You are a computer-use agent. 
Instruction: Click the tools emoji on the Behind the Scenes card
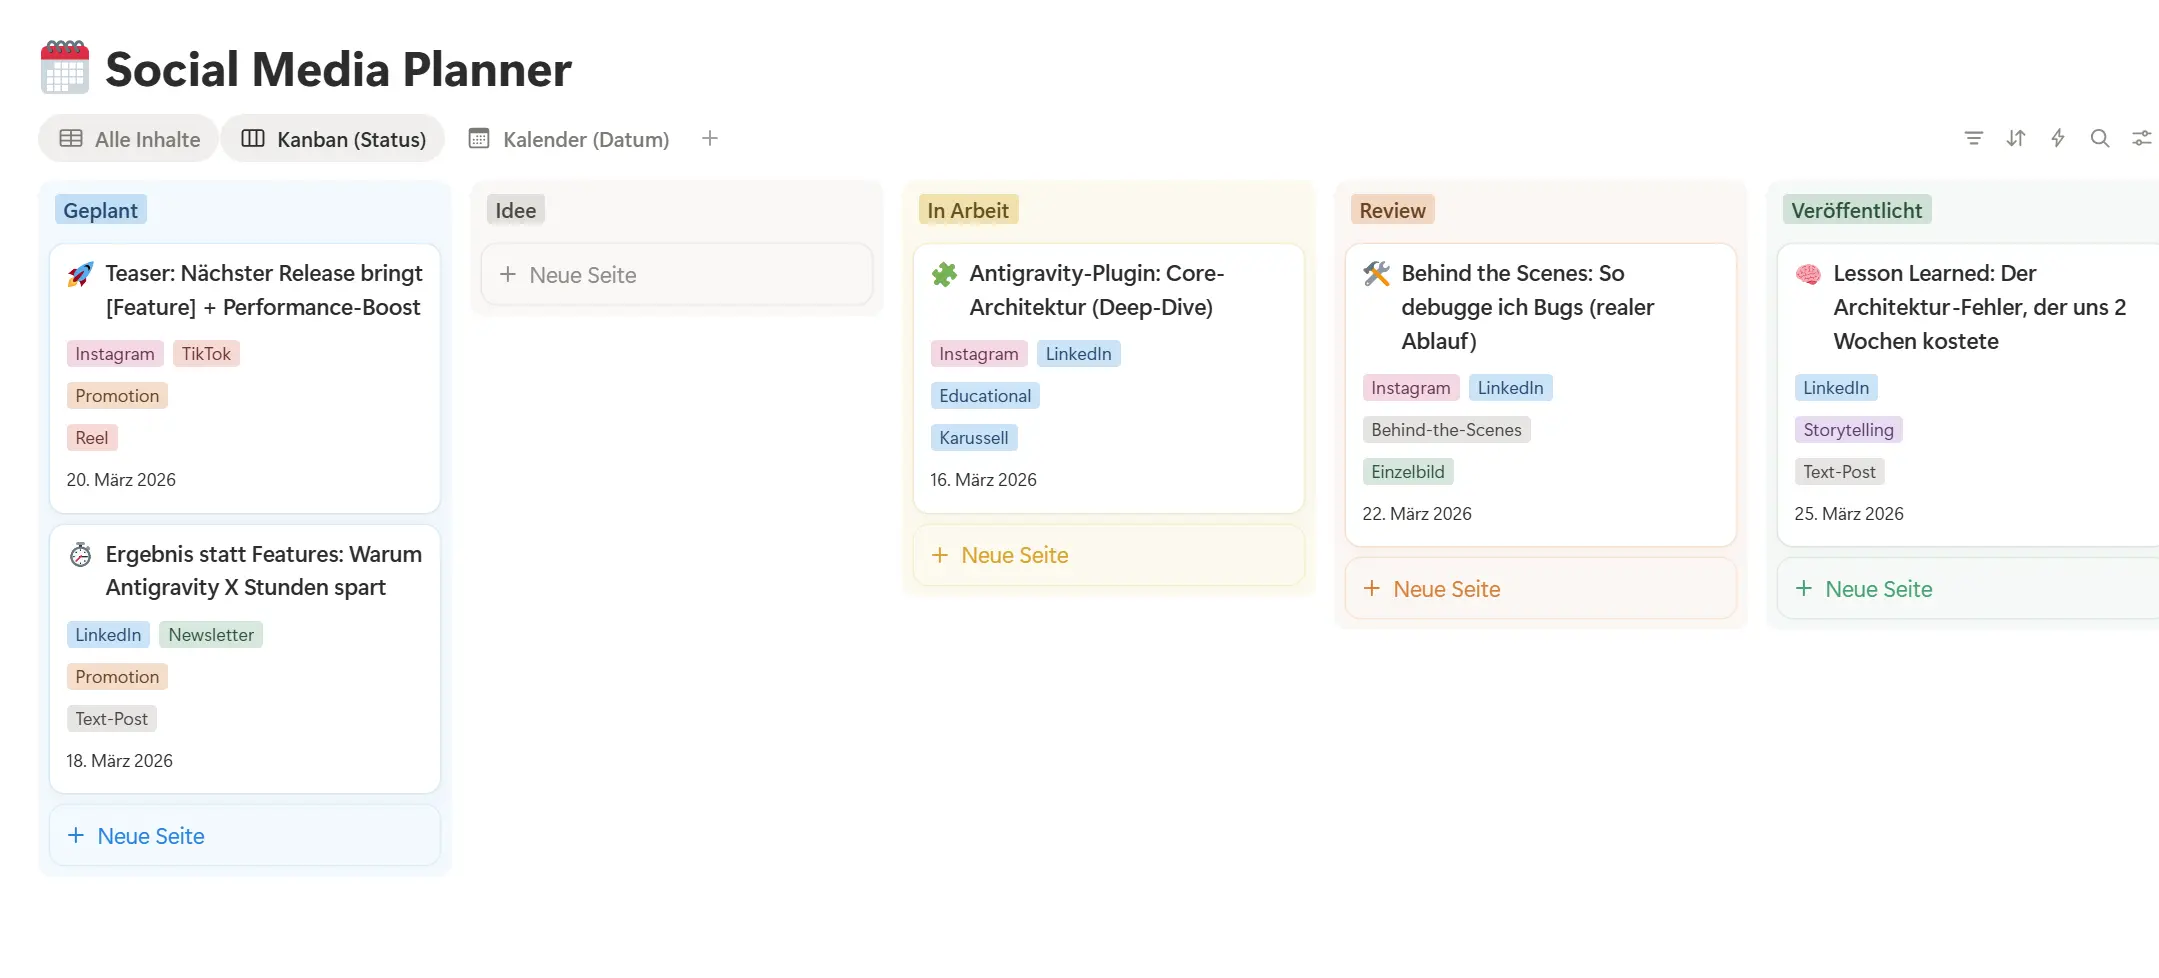click(x=1377, y=273)
